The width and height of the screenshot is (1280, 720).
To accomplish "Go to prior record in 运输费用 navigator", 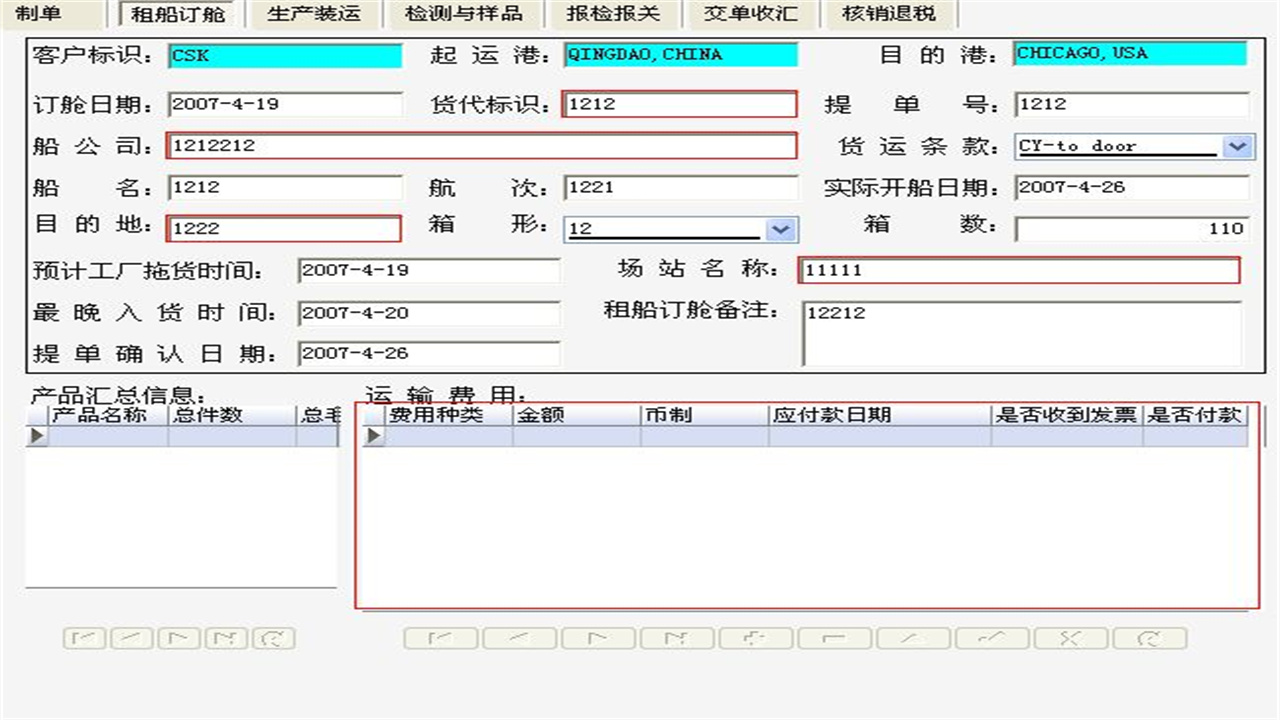I will point(519,637).
